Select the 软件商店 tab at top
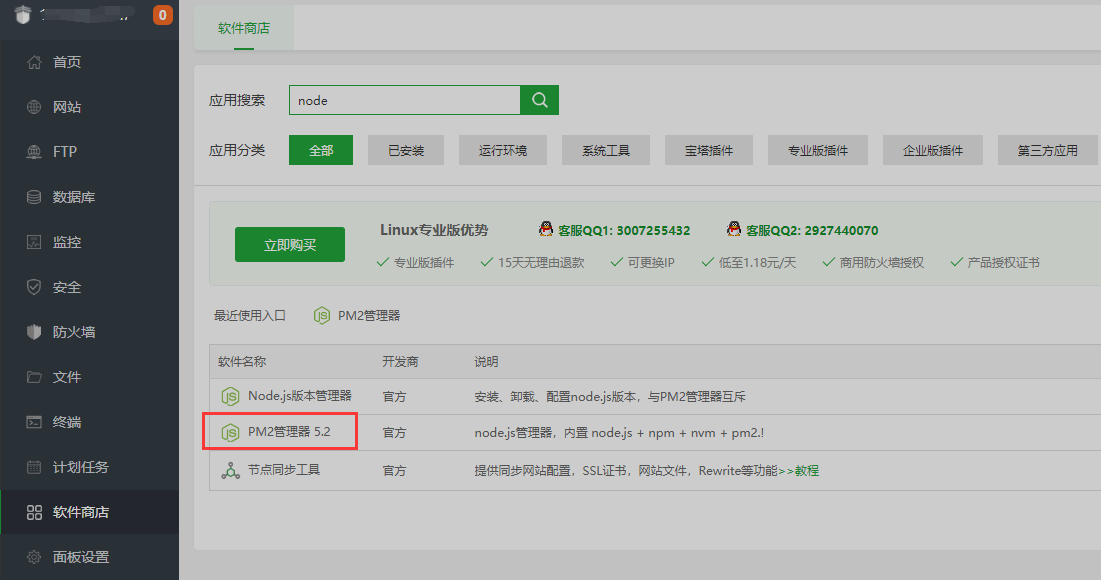Image resolution: width=1101 pixels, height=580 pixels. point(244,28)
